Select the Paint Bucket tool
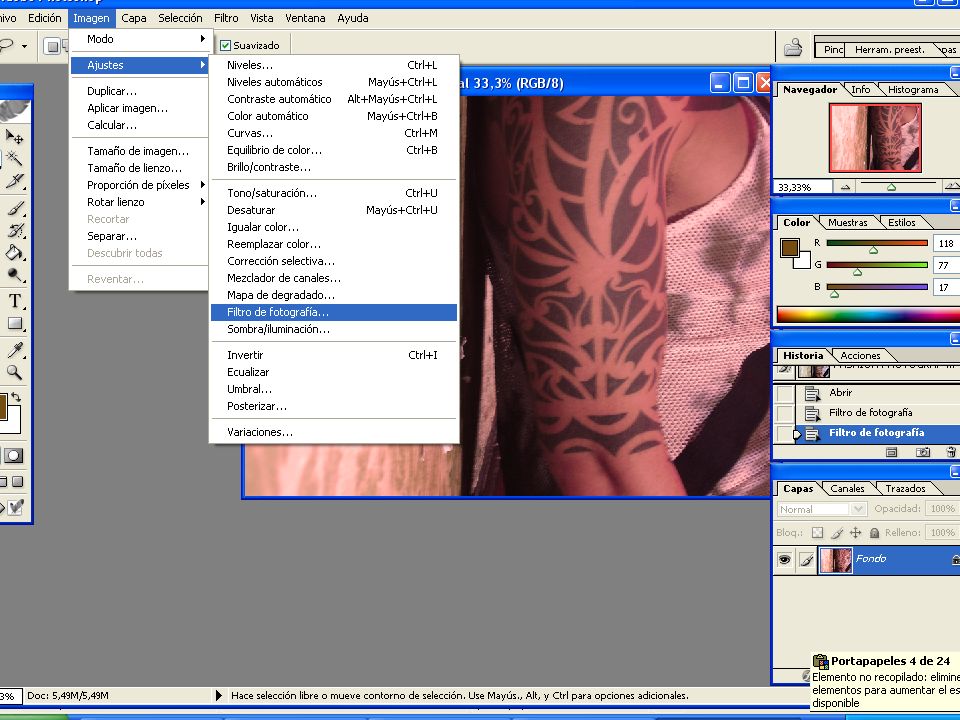 click(14, 253)
